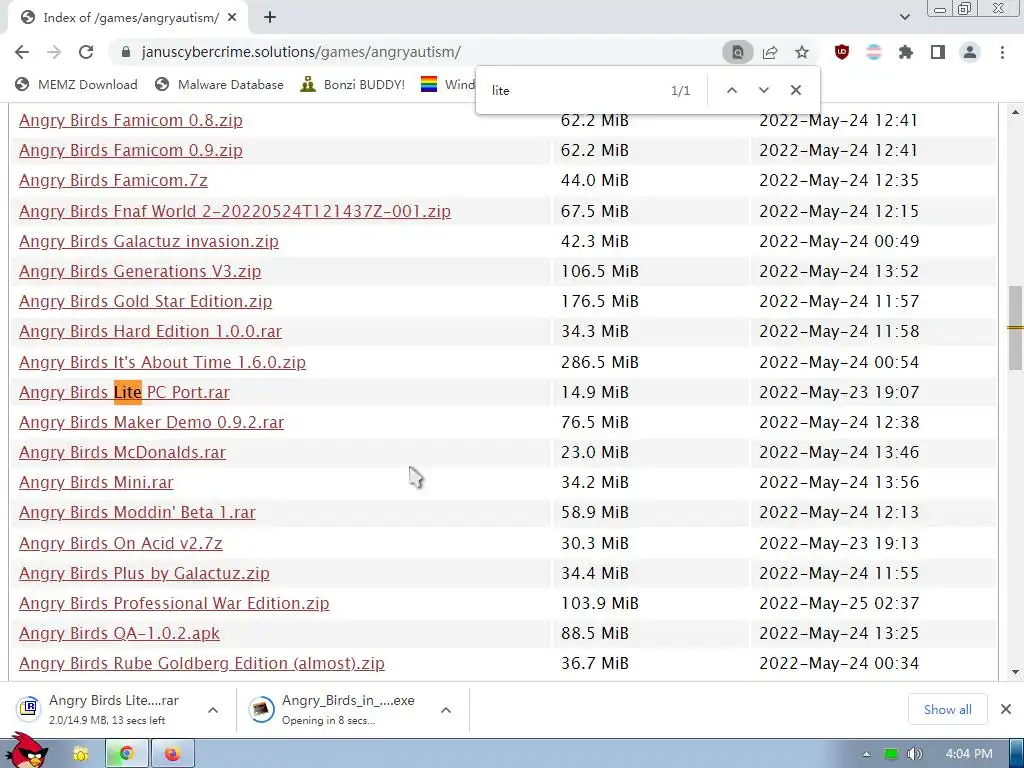Image resolution: width=1024 pixels, height=768 pixels.
Task: Open Bonzi BUDDY! bookmark
Action: (353, 84)
